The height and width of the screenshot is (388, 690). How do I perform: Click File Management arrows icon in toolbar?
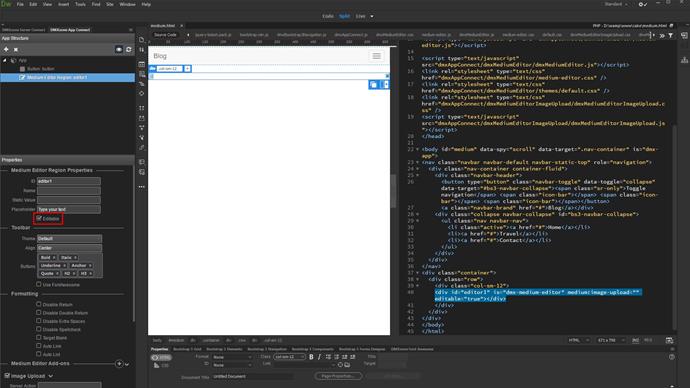[142, 50]
